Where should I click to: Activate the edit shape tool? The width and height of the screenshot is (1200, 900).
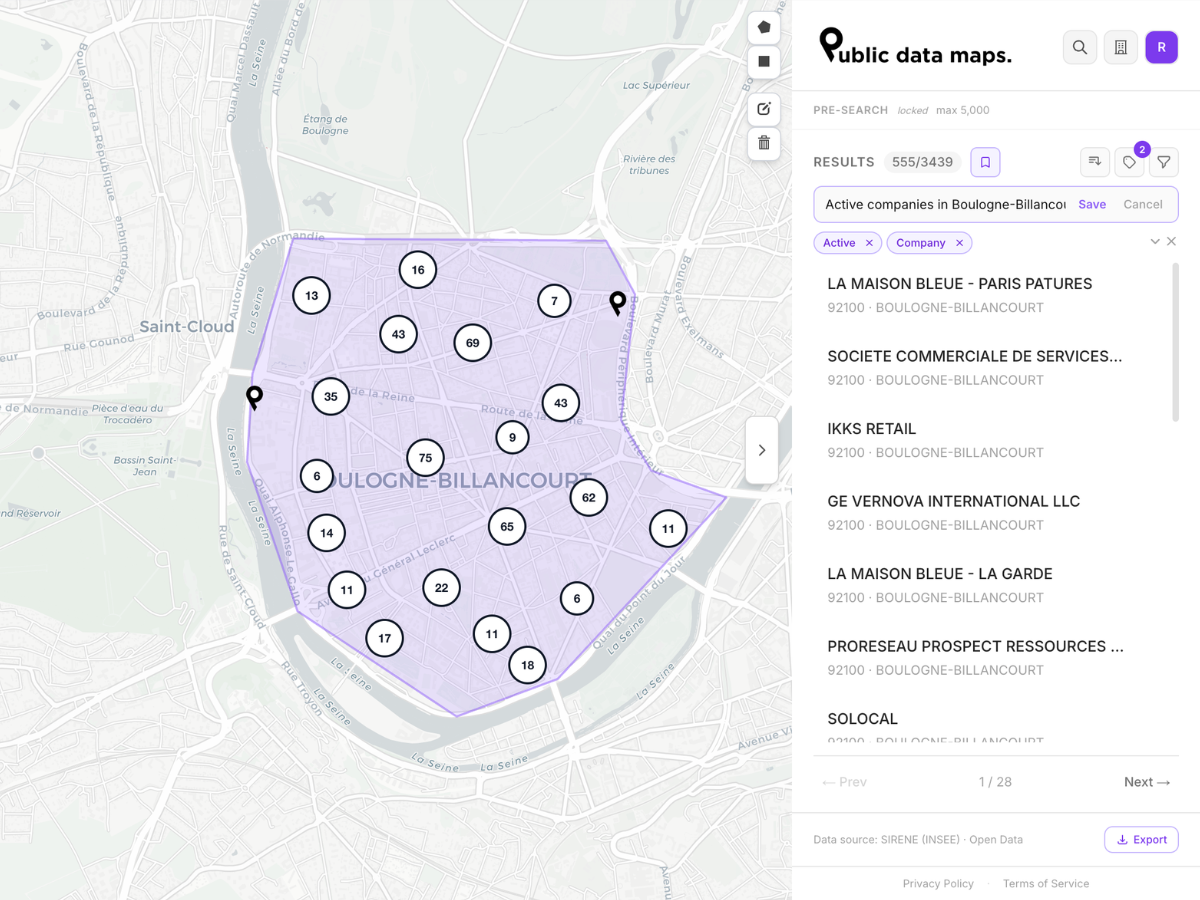point(764,109)
